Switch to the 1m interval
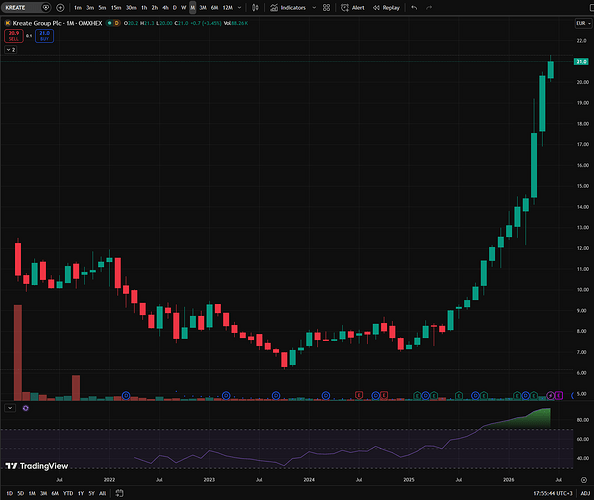Screen dimensions: 594x500 coord(78,8)
